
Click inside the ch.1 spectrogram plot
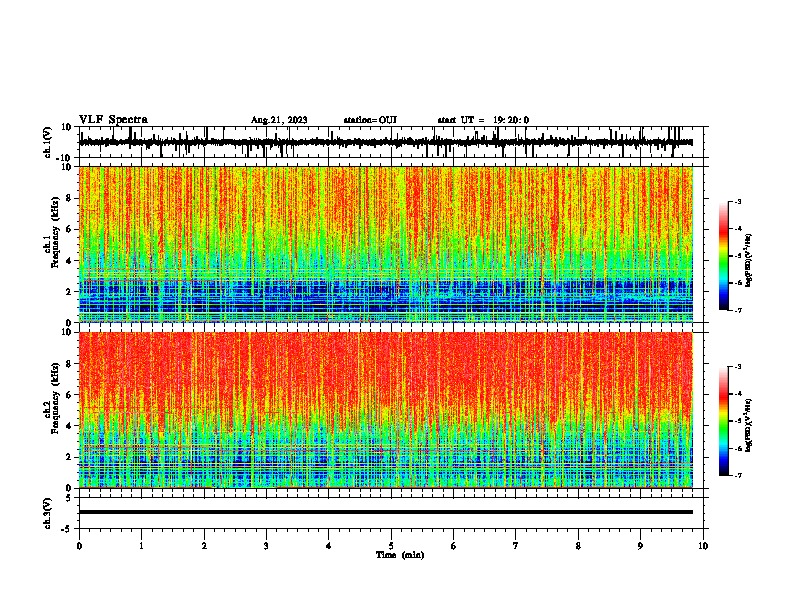coord(386,244)
